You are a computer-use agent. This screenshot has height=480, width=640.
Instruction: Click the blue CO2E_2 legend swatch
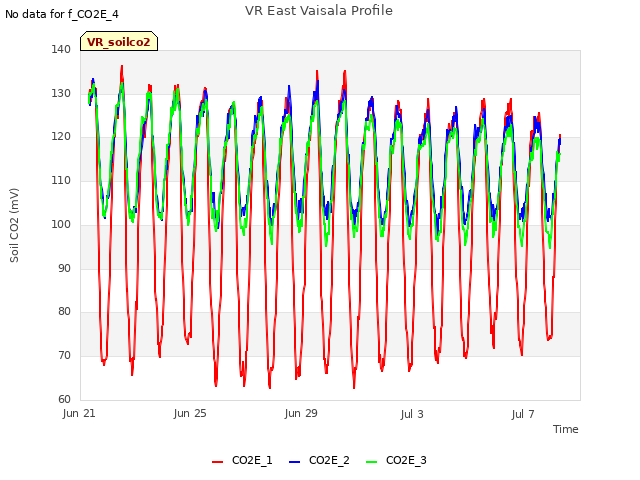[x=294, y=462]
